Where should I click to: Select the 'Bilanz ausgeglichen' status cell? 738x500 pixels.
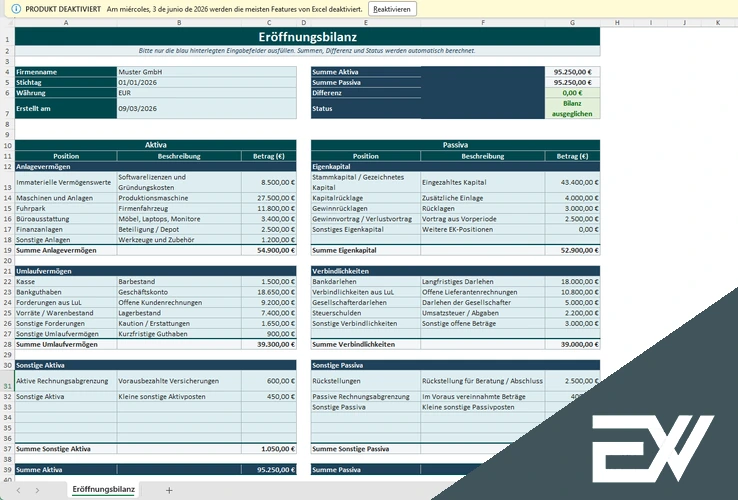(572, 108)
